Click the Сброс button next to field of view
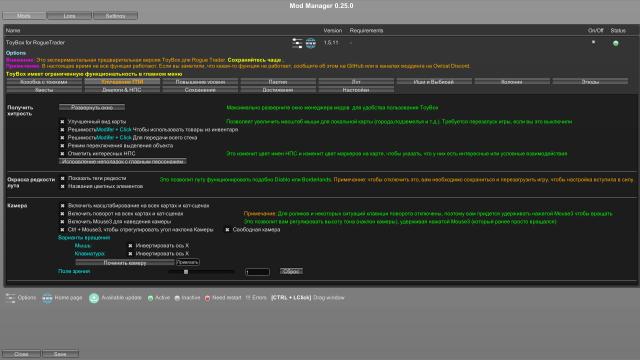The width and height of the screenshot is (640, 360). click(291, 271)
